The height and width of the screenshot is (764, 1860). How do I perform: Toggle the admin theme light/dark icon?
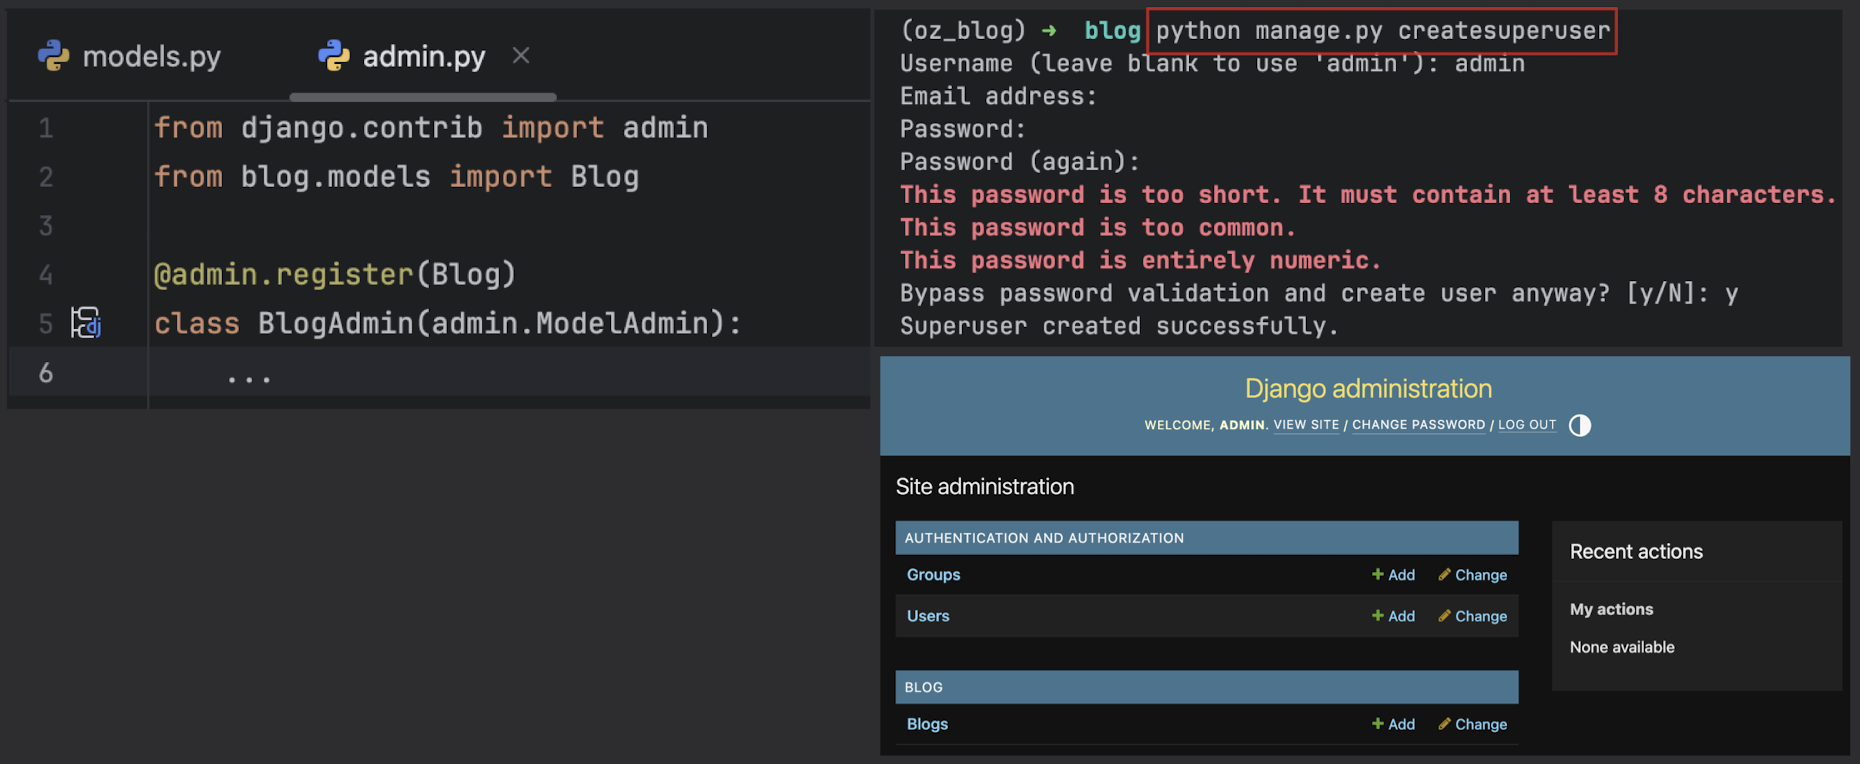coord(1580,425)
